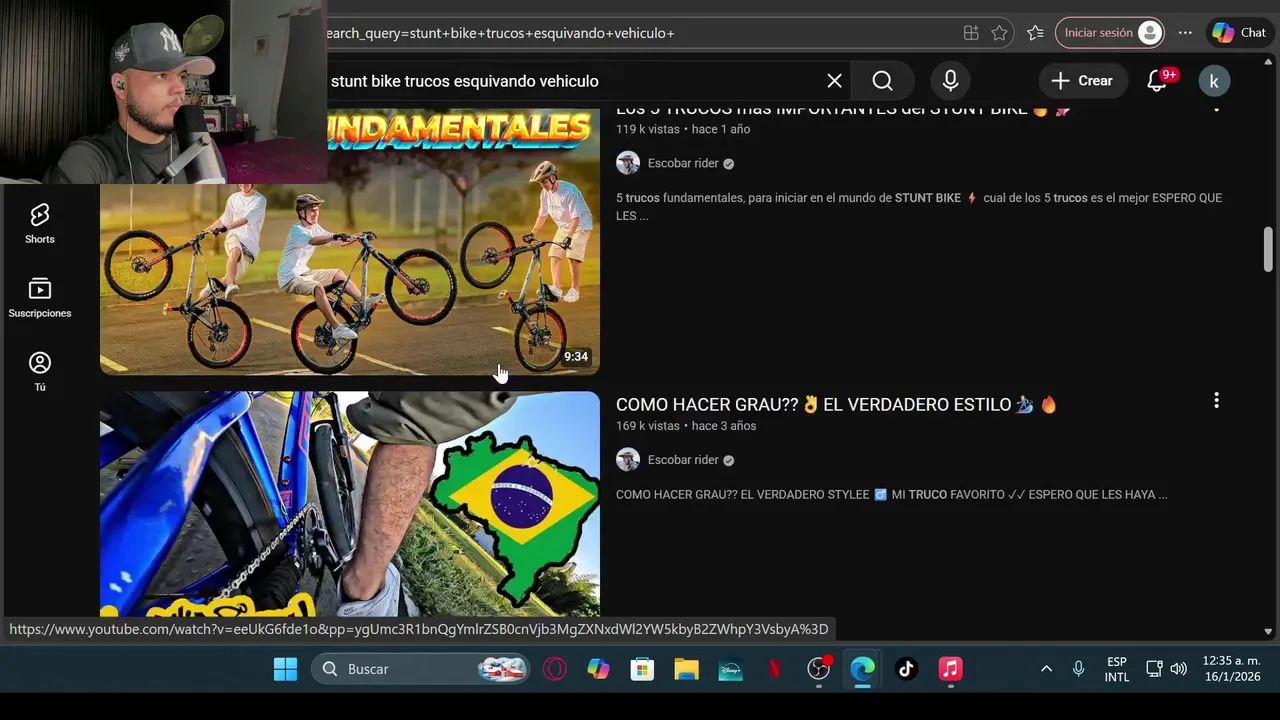Open Apple Music from the taskbar
This screenshot has height=720, width=1280.
[x=950, y=669]
